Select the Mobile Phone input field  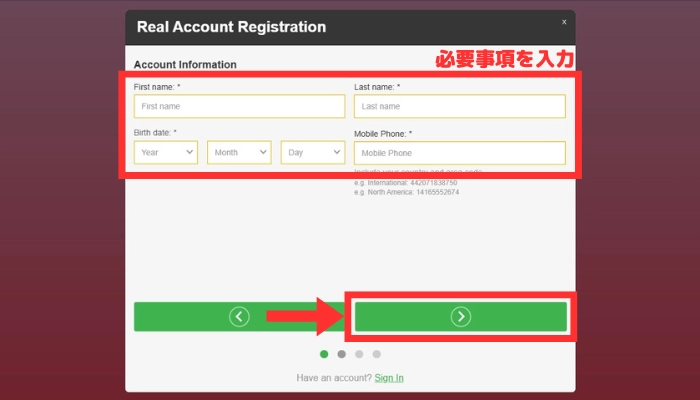(x=459, y=153)
